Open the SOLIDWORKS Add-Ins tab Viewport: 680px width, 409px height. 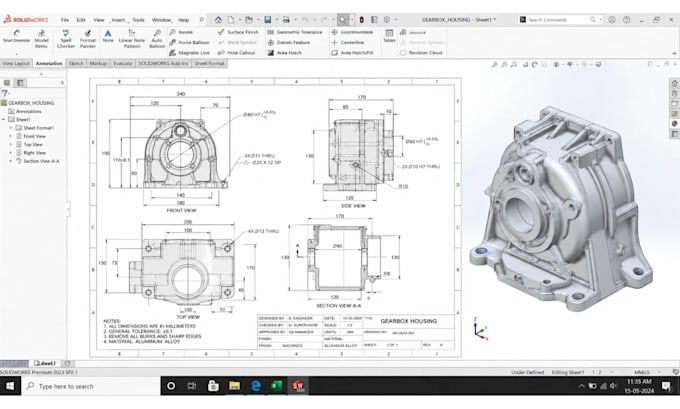tap(163, 63)
